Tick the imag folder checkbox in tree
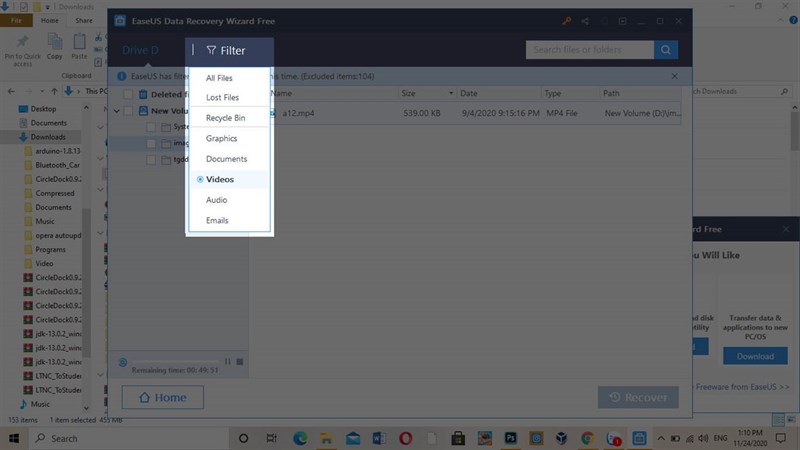 (x=151, y=143)
